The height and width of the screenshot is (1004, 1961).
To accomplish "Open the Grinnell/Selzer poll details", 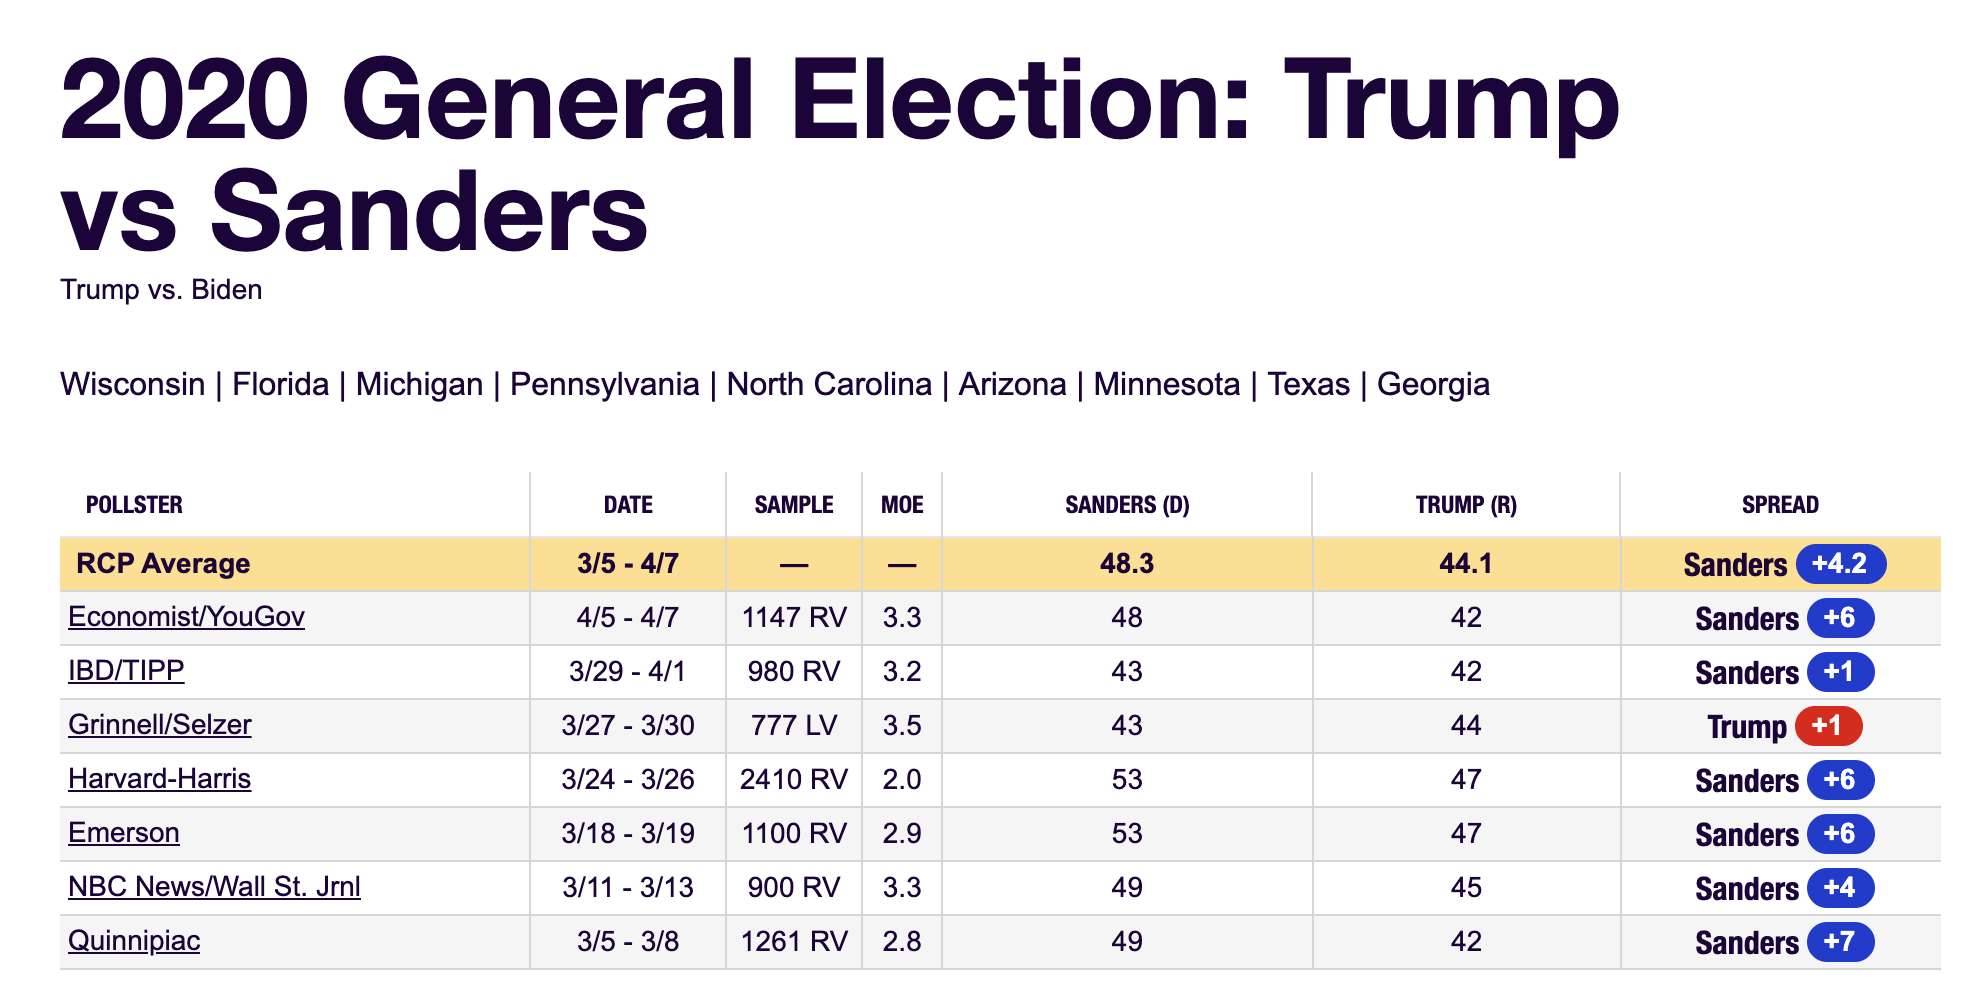I will click(160, 725).
